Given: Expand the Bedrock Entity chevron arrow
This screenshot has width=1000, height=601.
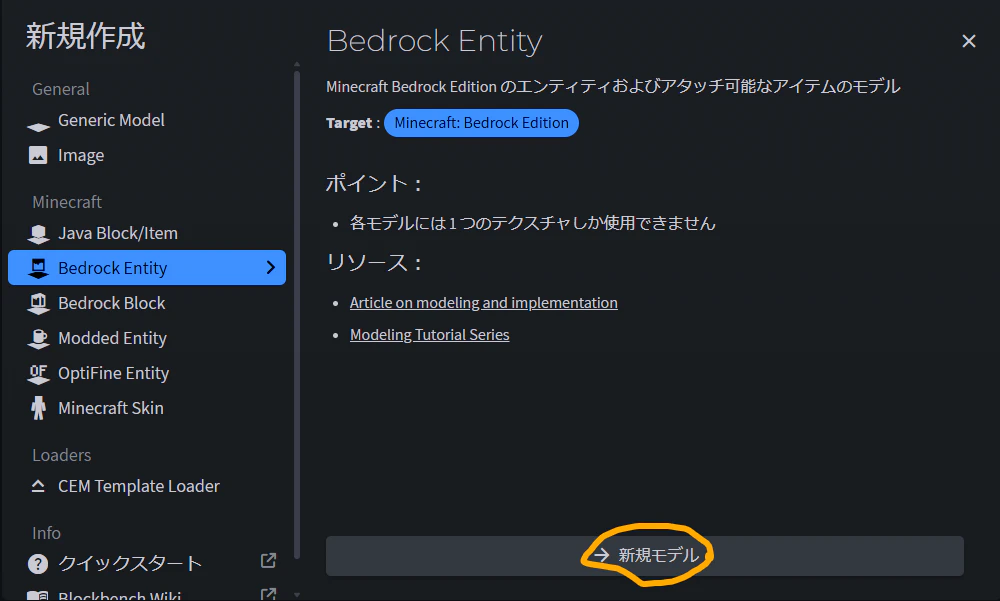Looking at the screenshot, I should pos(270,267).
